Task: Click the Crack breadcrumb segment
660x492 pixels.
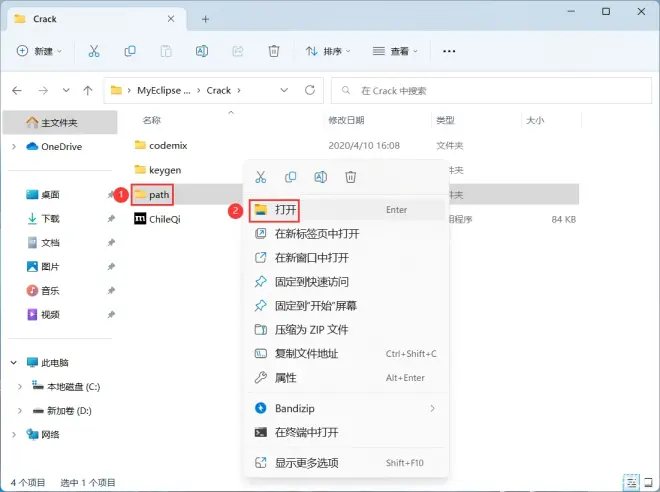Action: (x=218, y=90)
